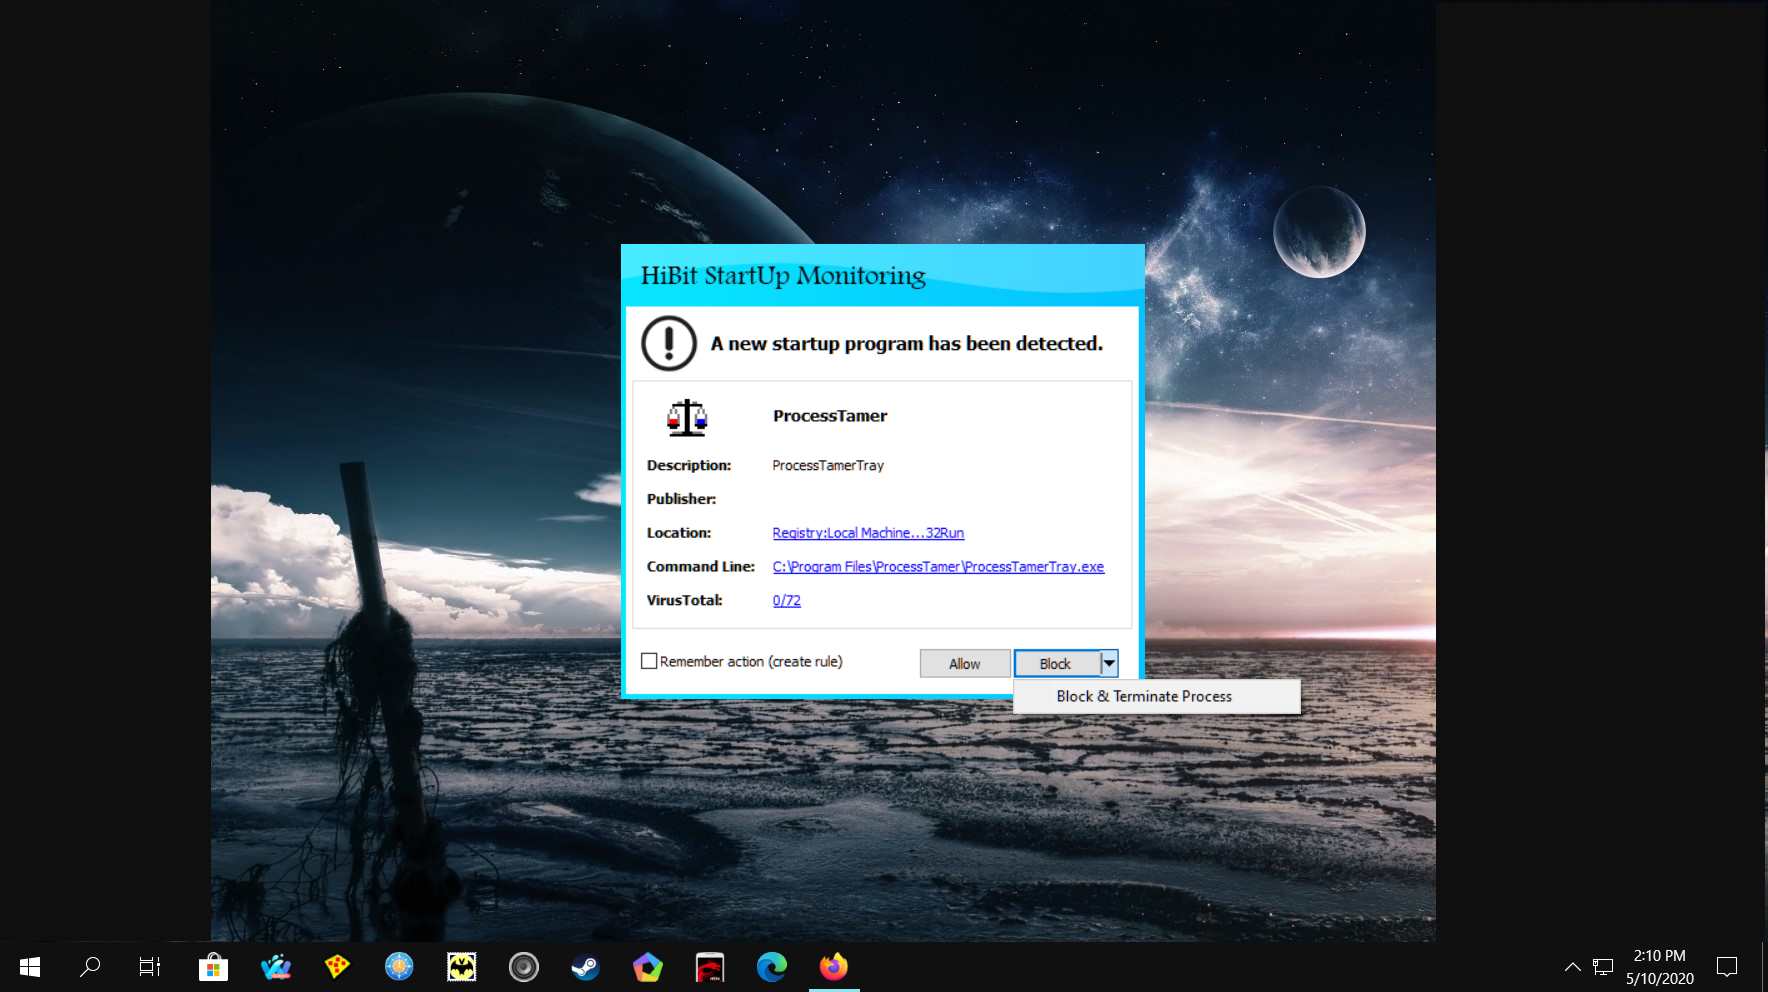The height and width of the screenshot is (992, 1768).
Task: Open the ProcessTamerTray.exe command line link
Action: tap(938, 567)
